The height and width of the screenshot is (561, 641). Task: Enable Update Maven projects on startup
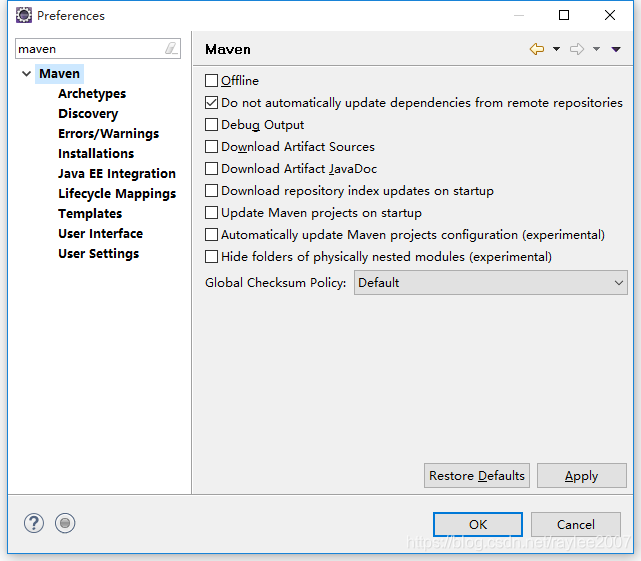211,213
